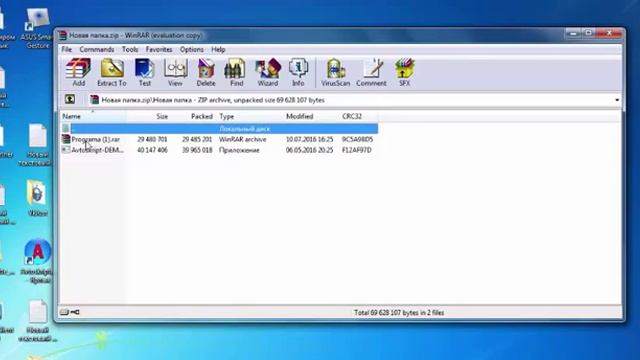This screenshot has height=360, width=640.
Task: Click the modified date 06.05.2016 20:25
Action: point(309,150)
